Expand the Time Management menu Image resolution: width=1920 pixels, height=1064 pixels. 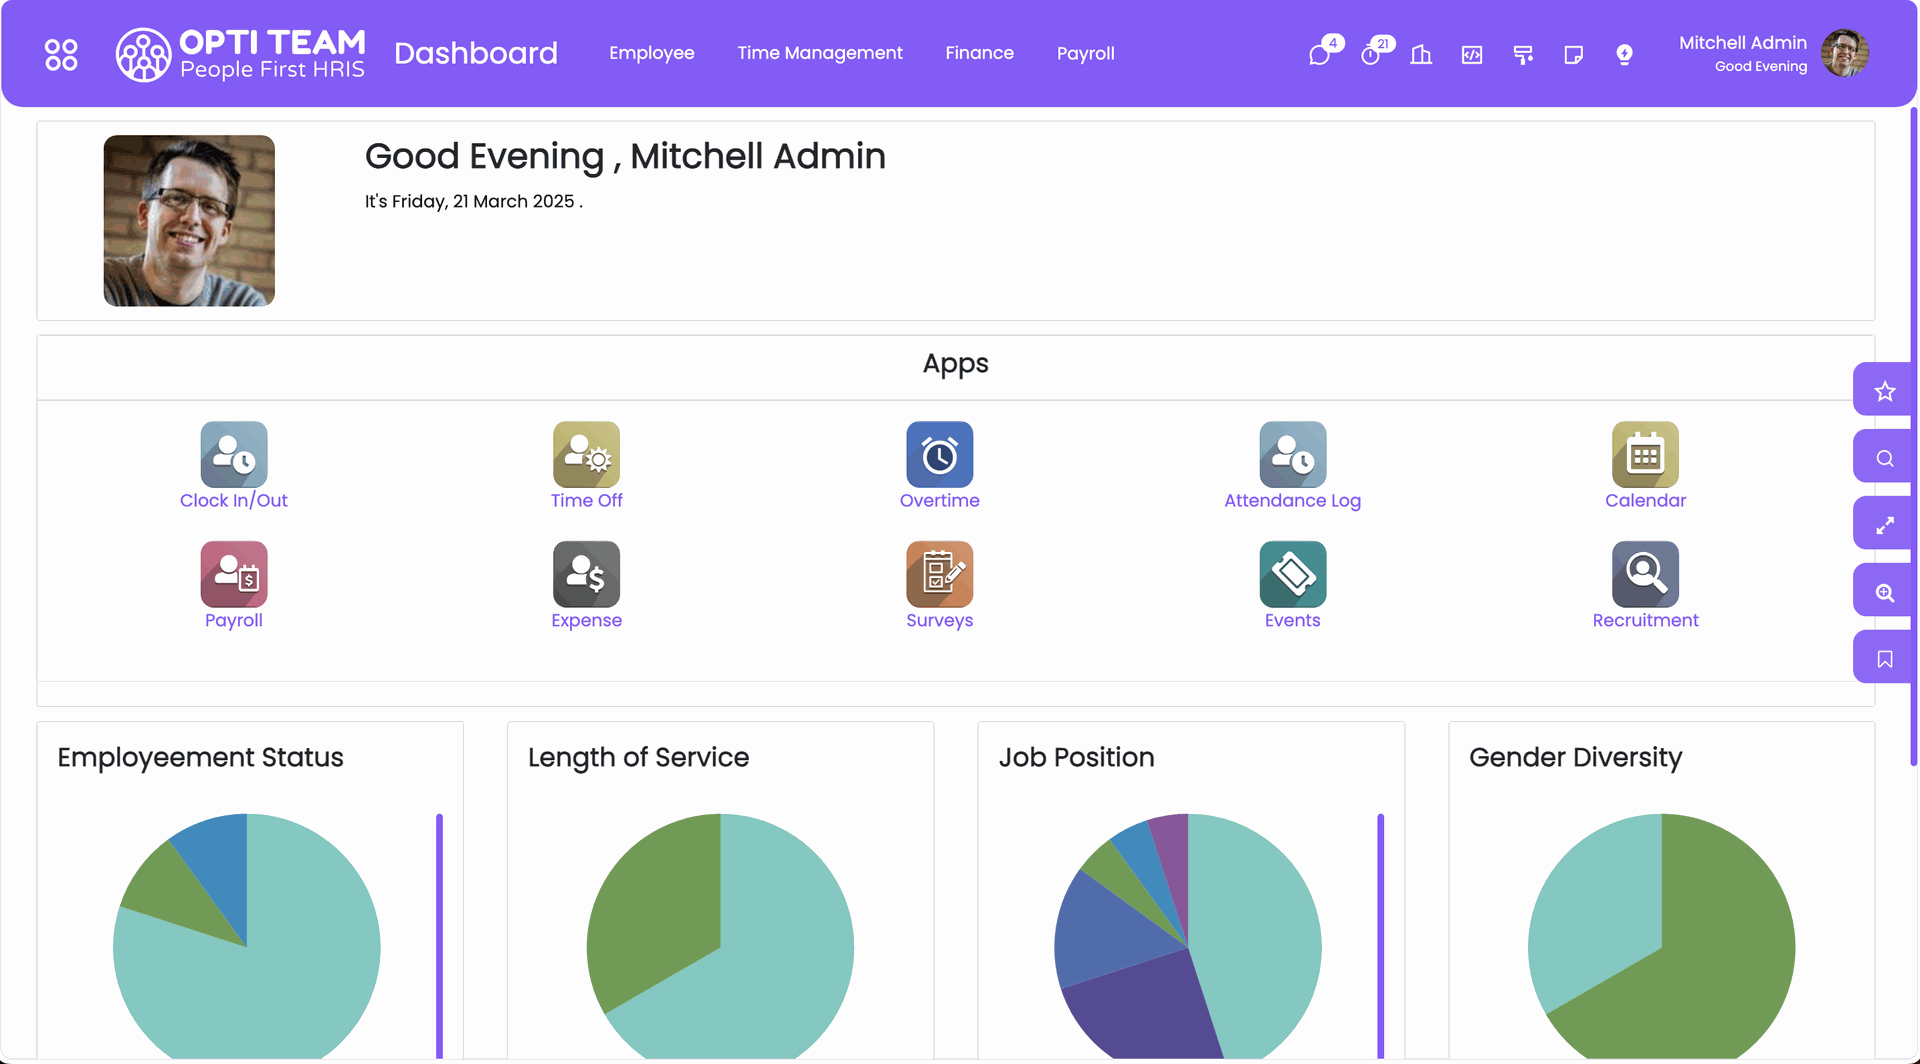pyautogui.click(x=819, y=53)
